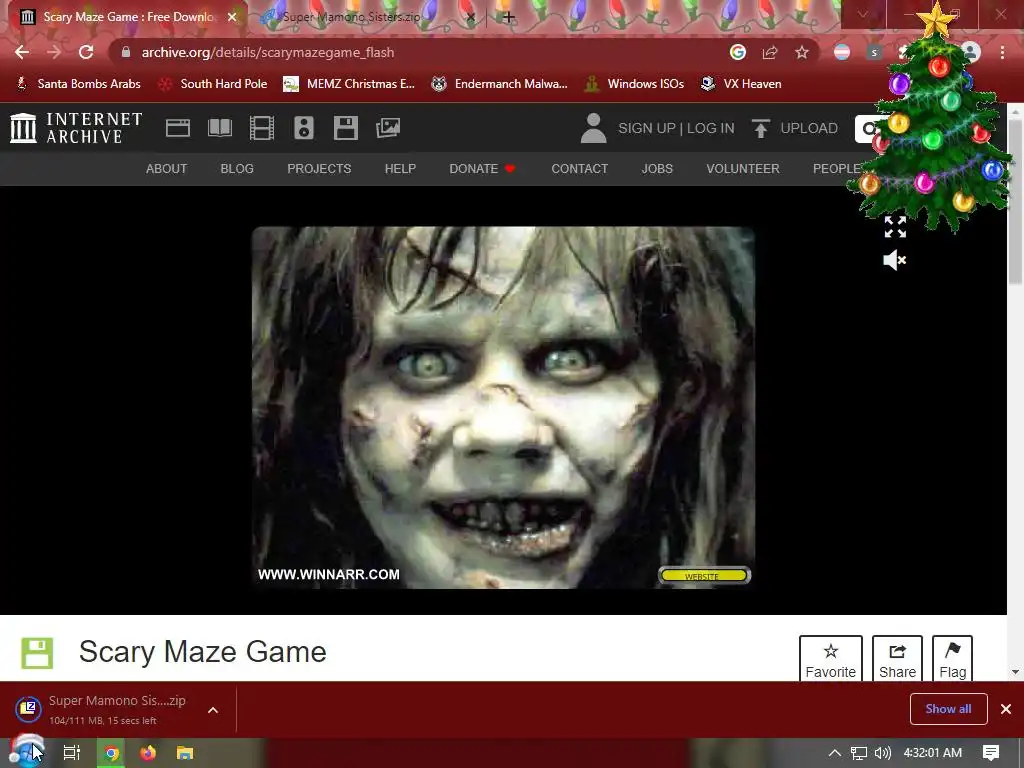Flag this item
The height and width of the screenshot is (768, 1024).
click(952, 658)
